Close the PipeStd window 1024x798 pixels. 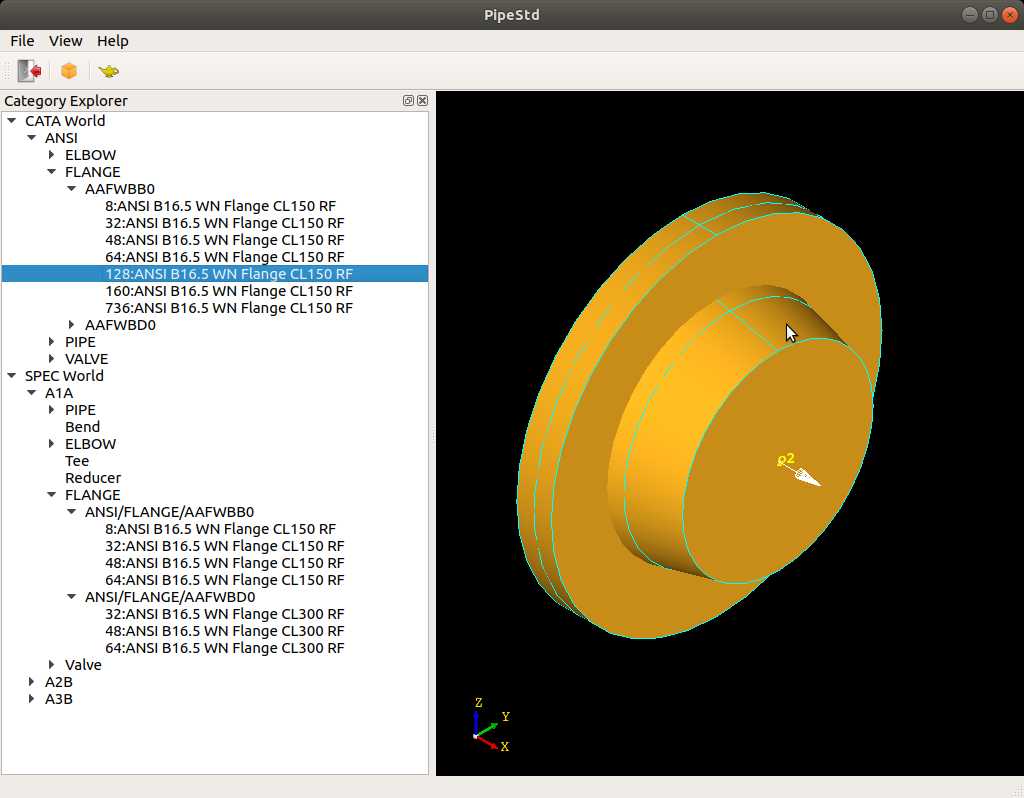1010,14
